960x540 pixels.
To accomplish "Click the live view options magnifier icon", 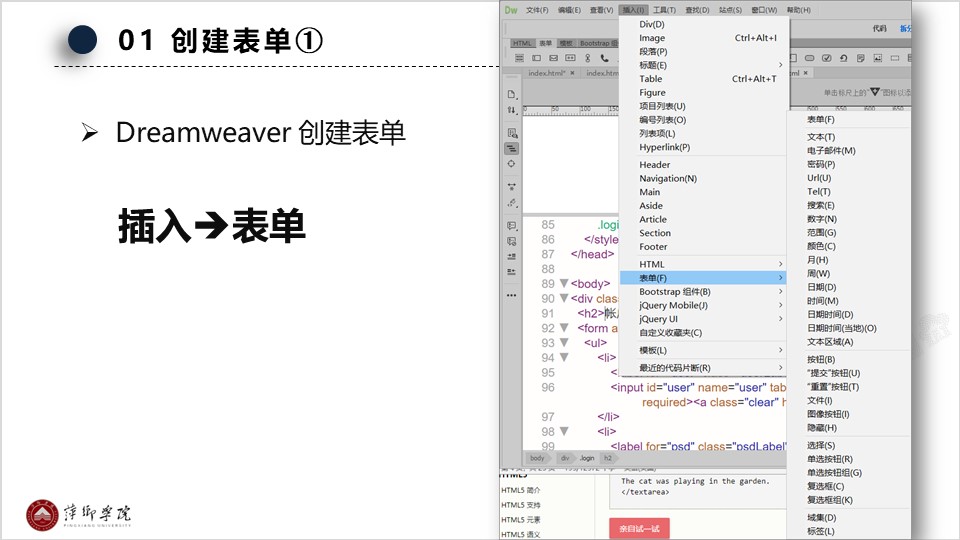I will click(x=512, y=133).
